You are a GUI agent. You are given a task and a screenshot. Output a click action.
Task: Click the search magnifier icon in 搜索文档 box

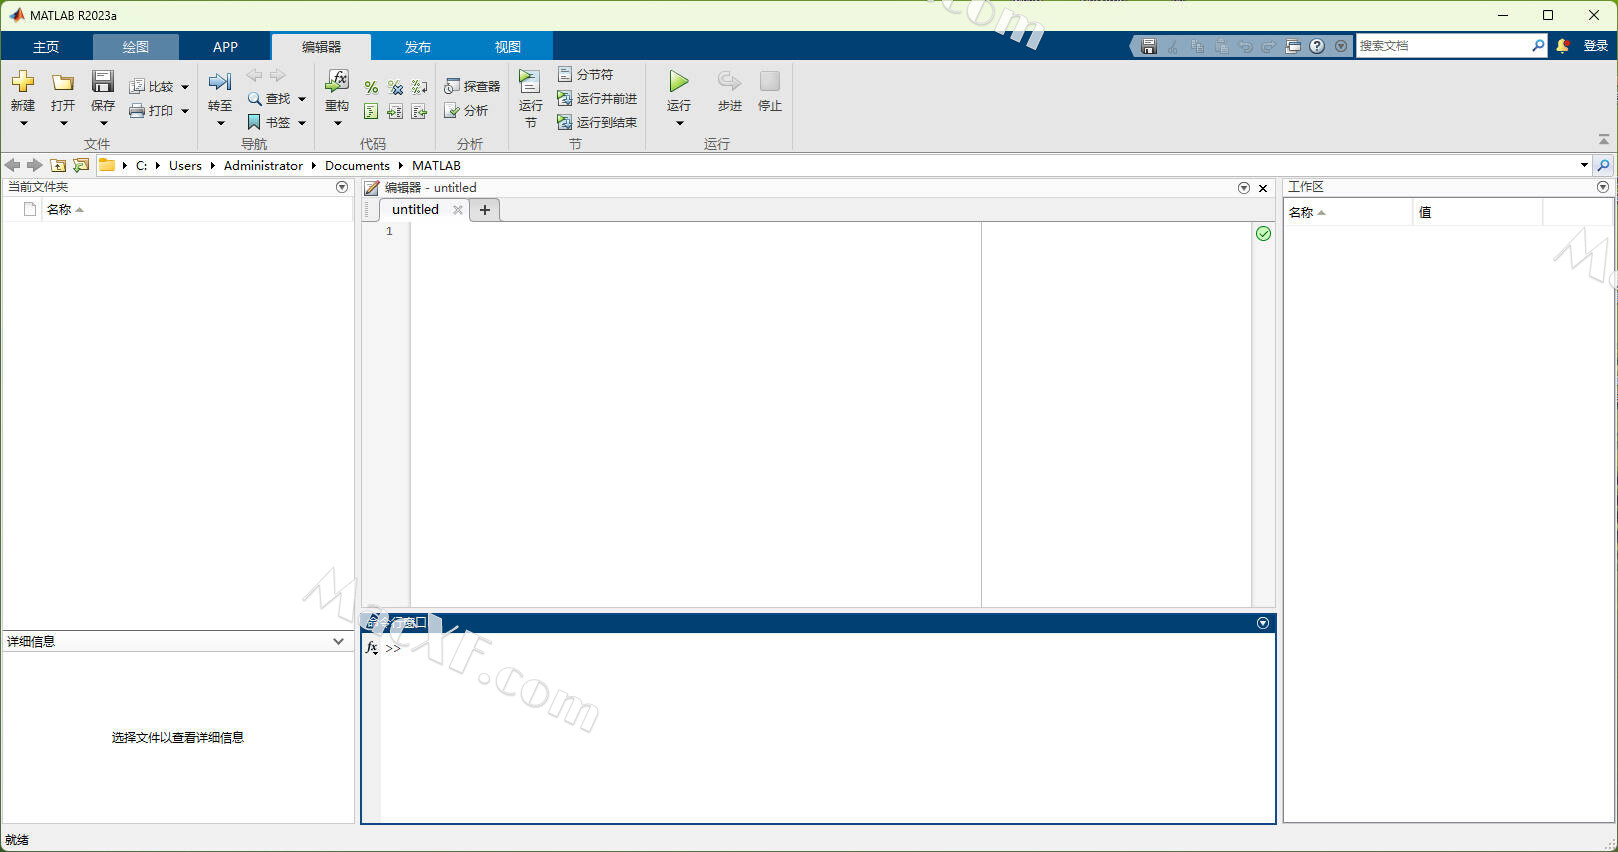(x=1538, y=46)
